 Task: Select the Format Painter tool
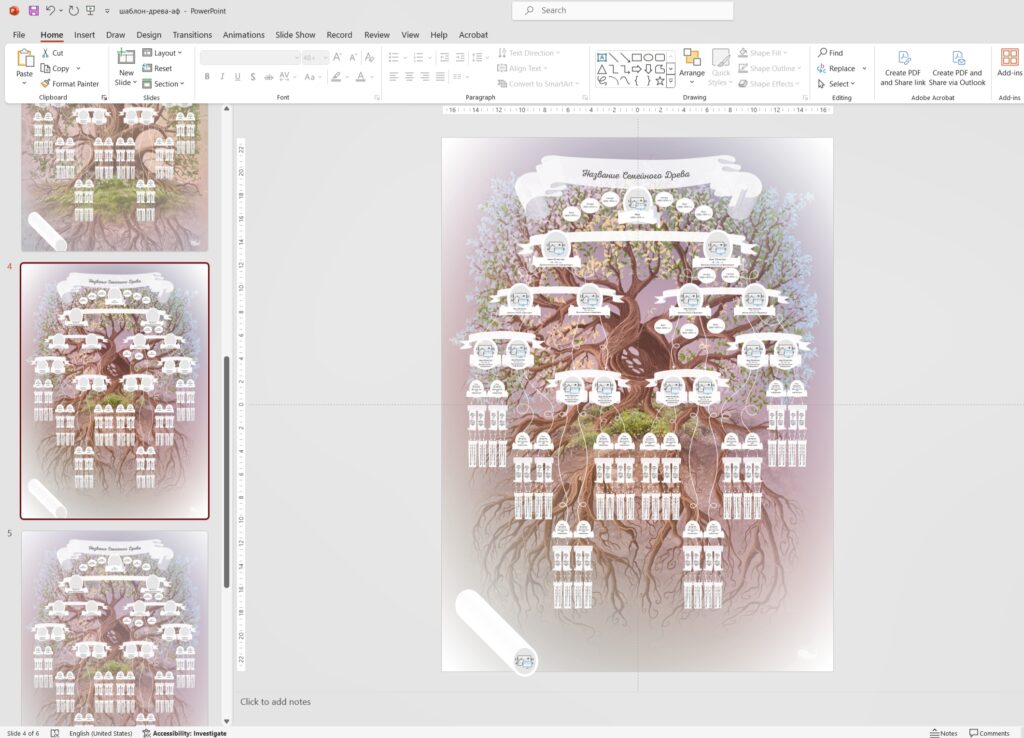tap(69, 84)
